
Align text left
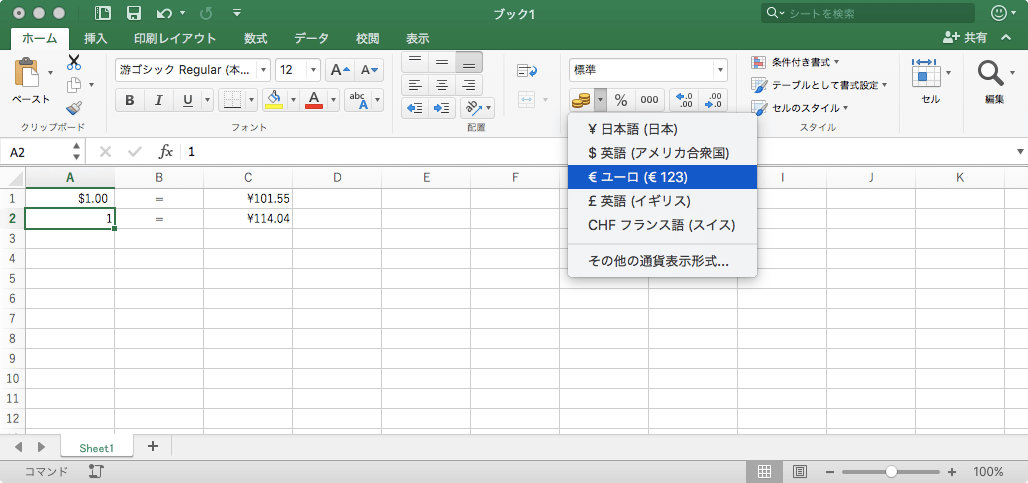[415, 85]
